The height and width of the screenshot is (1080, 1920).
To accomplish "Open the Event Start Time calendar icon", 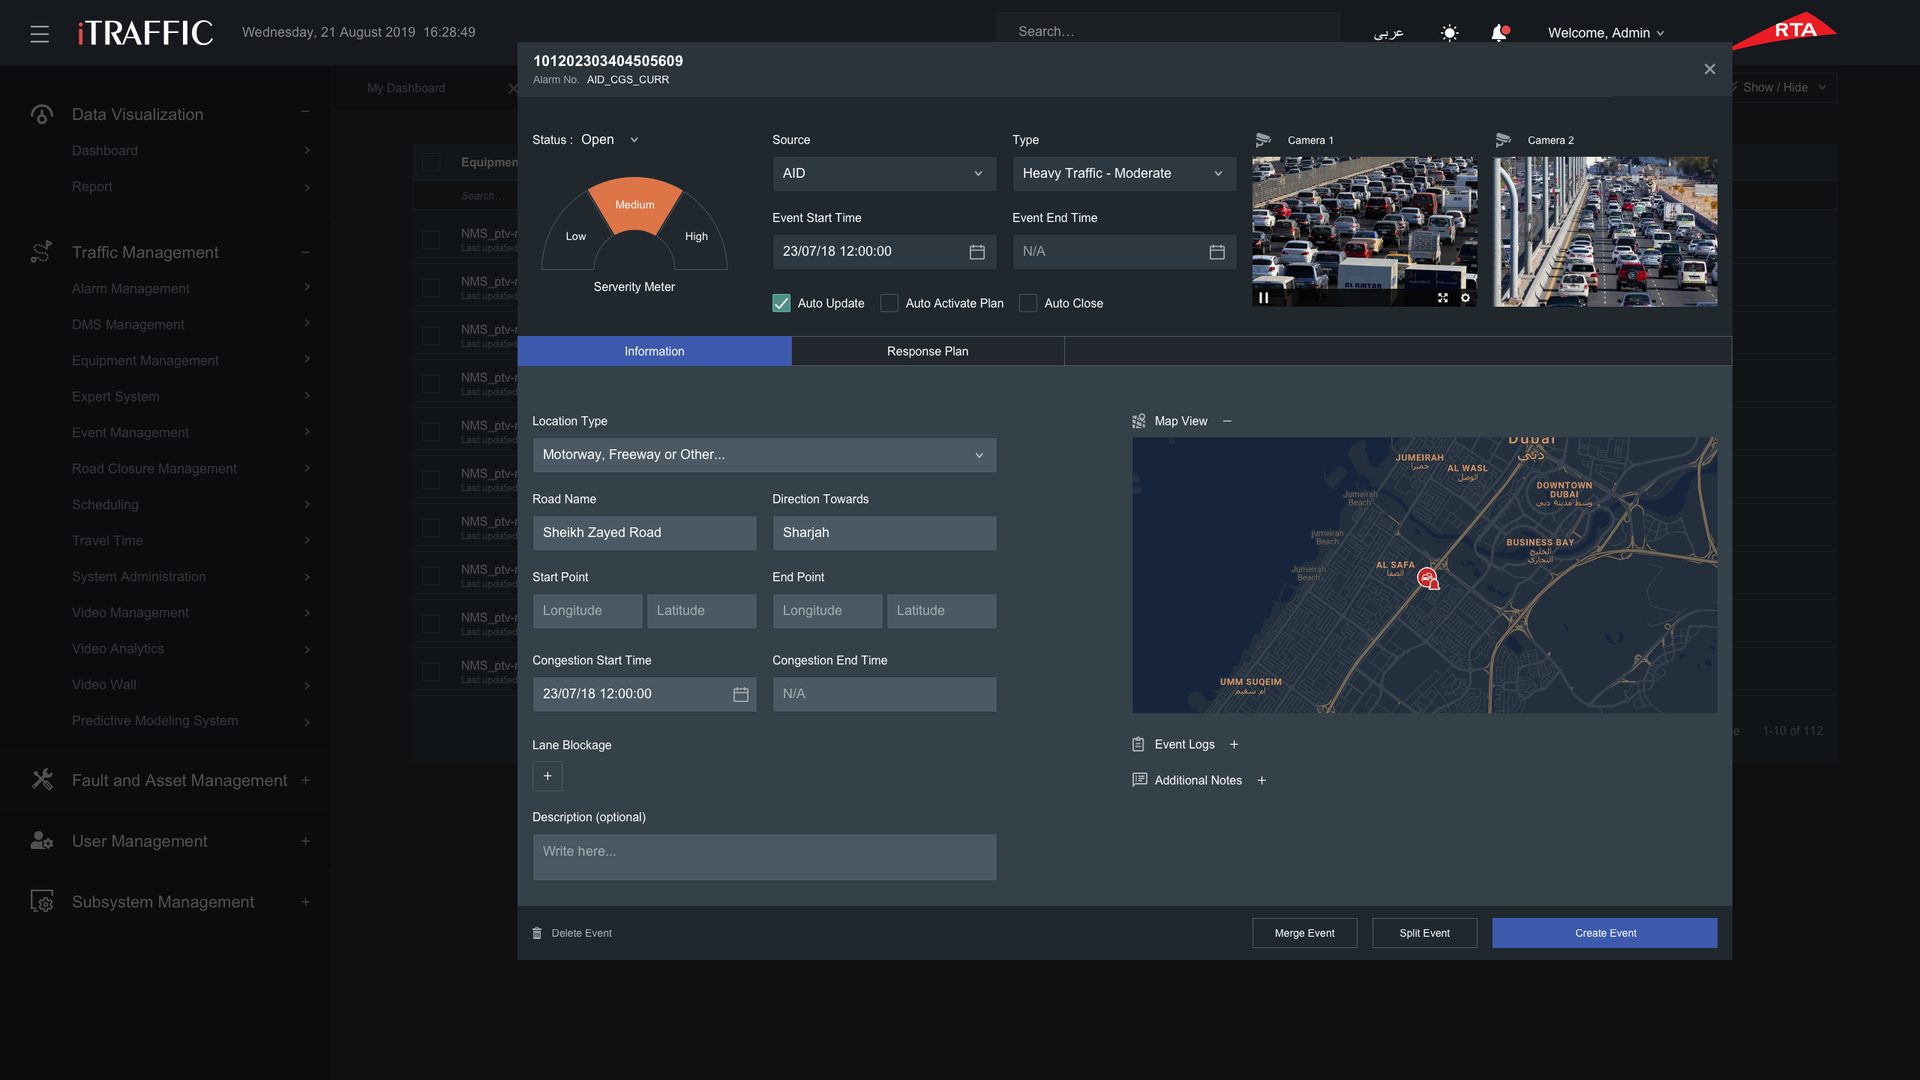I will click(x=977, y=252).
